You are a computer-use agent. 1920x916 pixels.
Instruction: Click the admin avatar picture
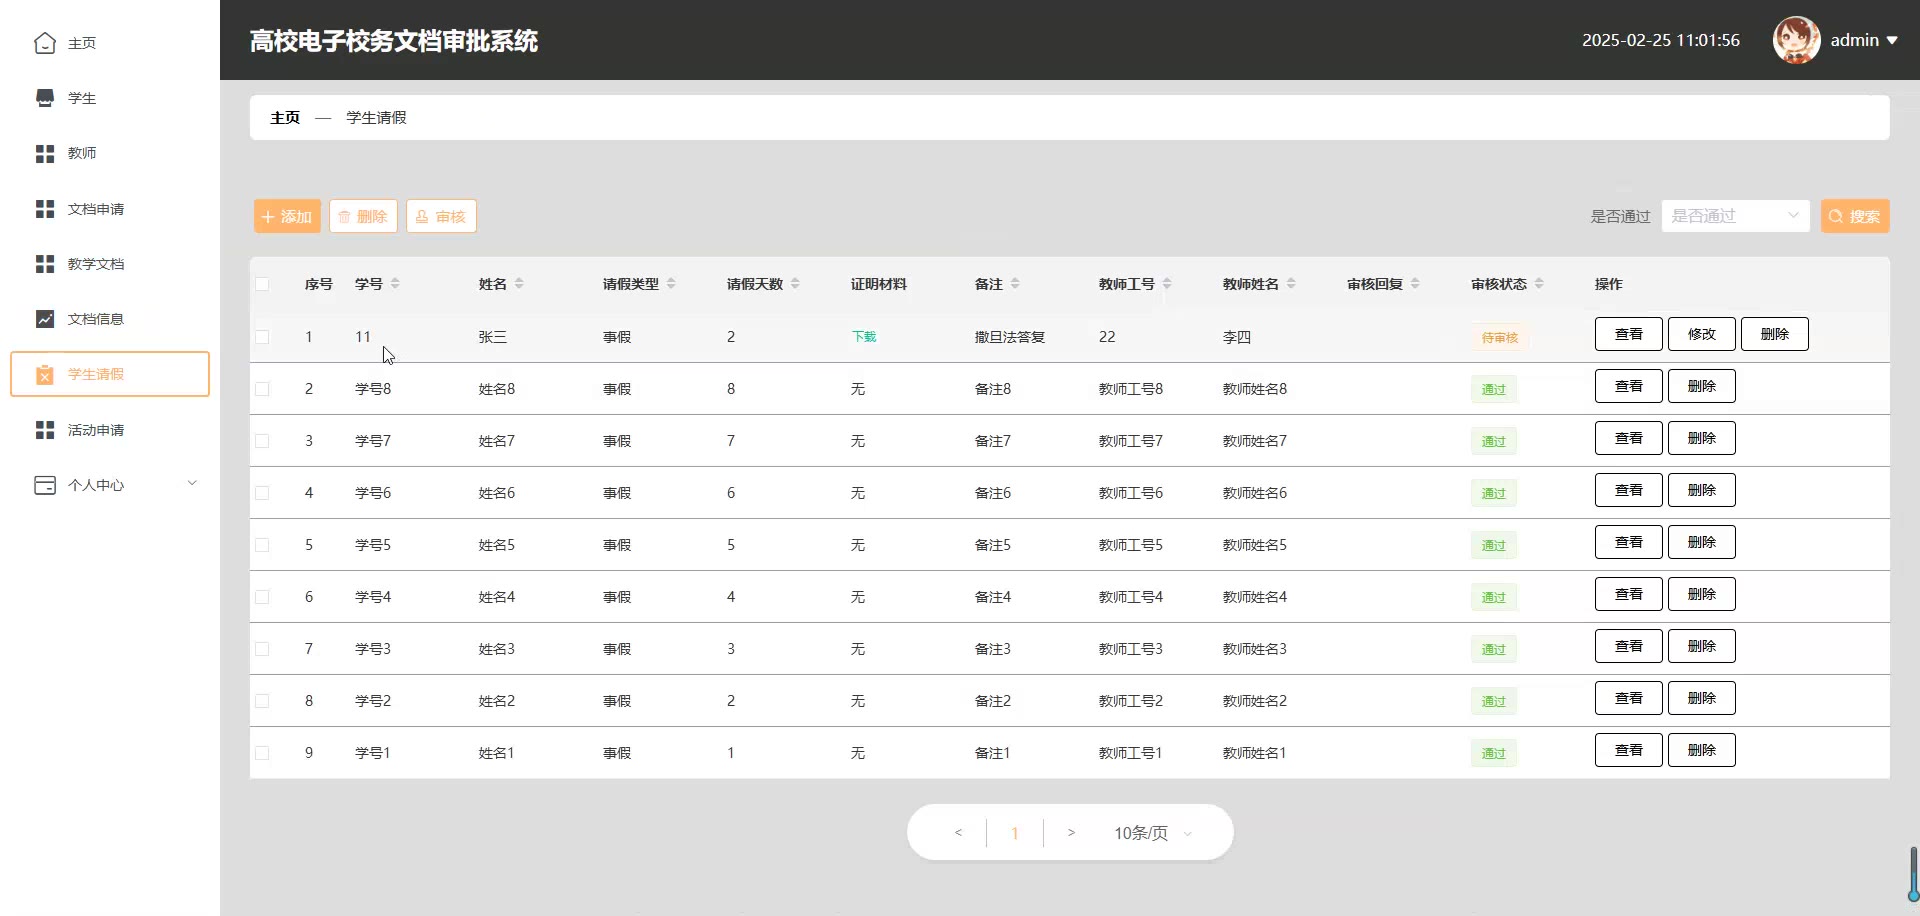1796,40
